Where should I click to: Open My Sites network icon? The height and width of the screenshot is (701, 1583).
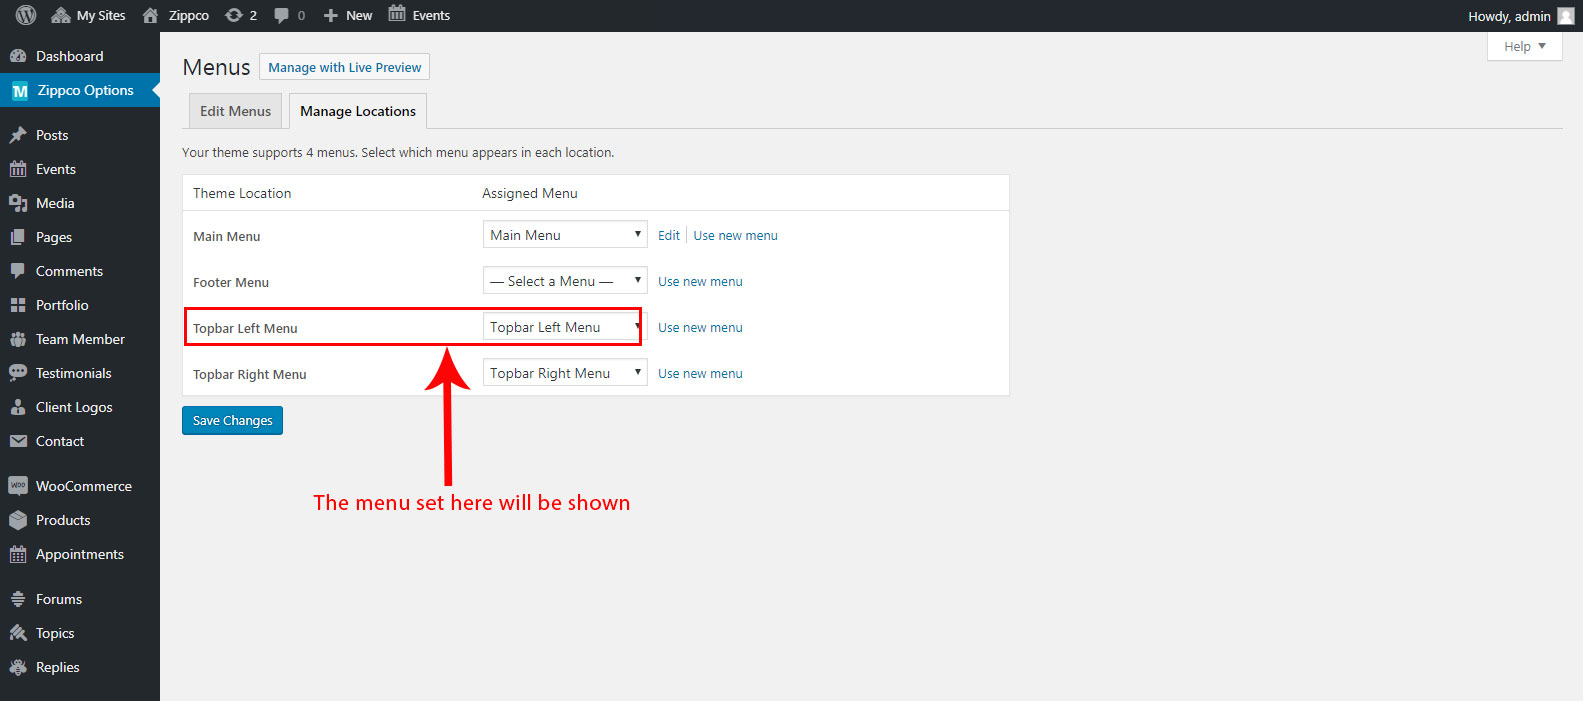pos(61,15)
